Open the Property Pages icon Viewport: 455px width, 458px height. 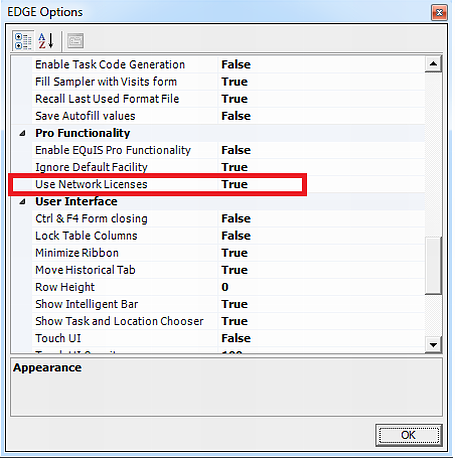[76, 41]
